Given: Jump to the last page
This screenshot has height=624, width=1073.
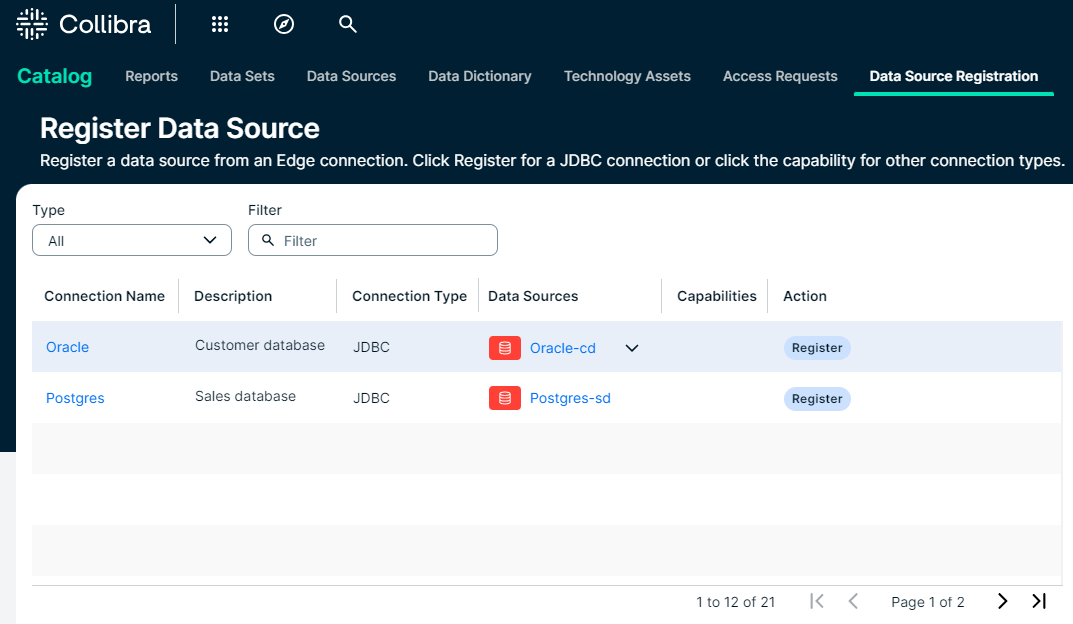Looking at the screenshot, I should pyautogui.click(x=1039, y=601).
